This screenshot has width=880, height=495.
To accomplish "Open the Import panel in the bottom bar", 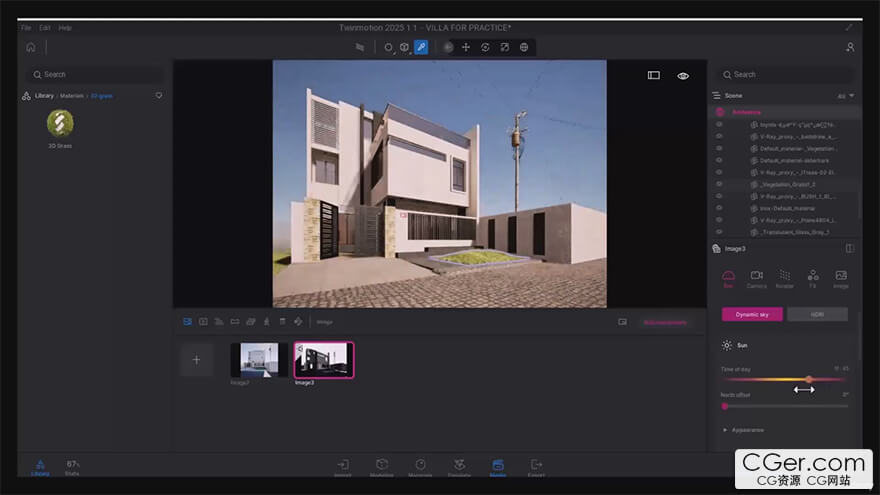I will [x=343, y=466].
